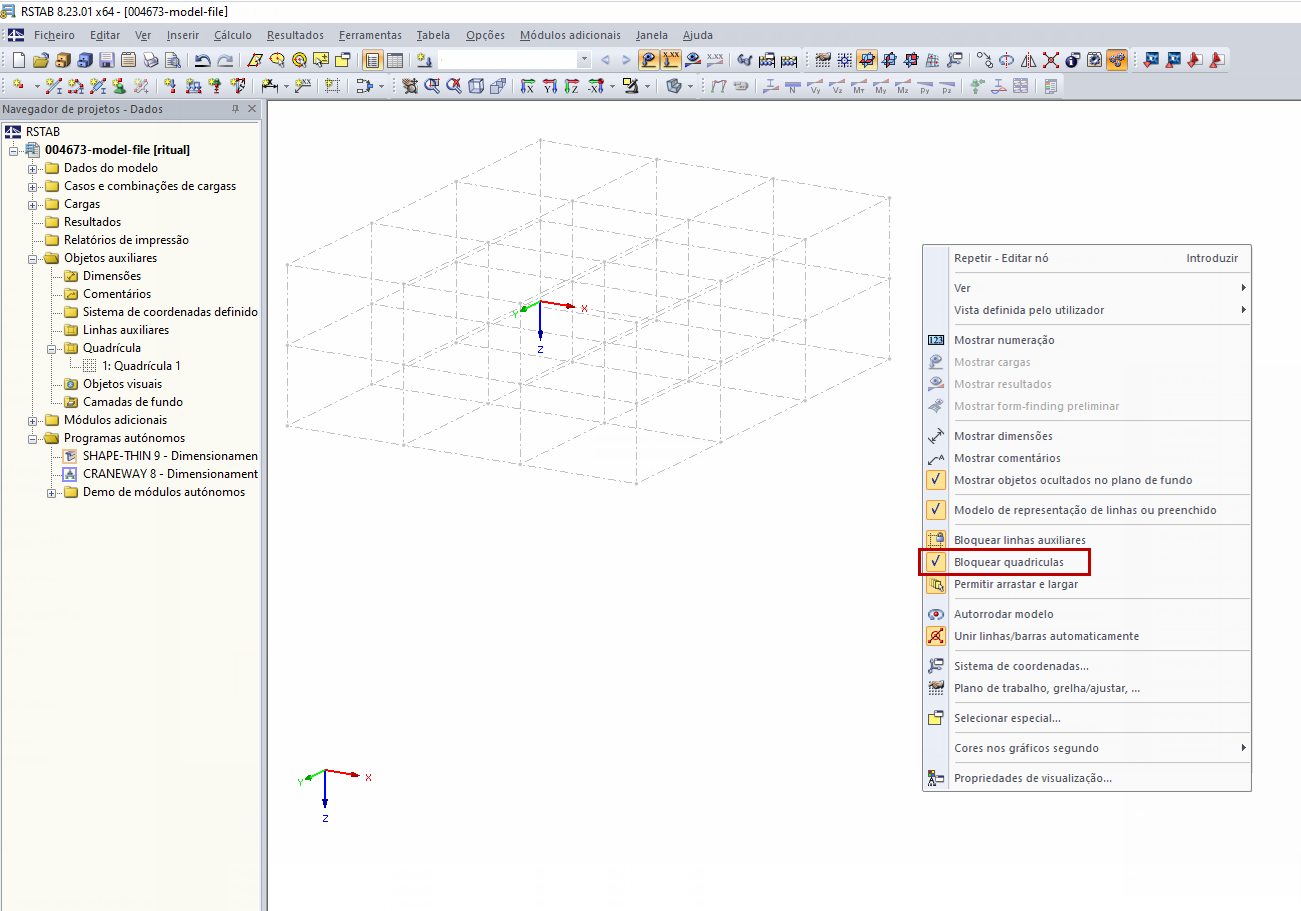Click the view in Z direction icon

[x=572, y=86]
